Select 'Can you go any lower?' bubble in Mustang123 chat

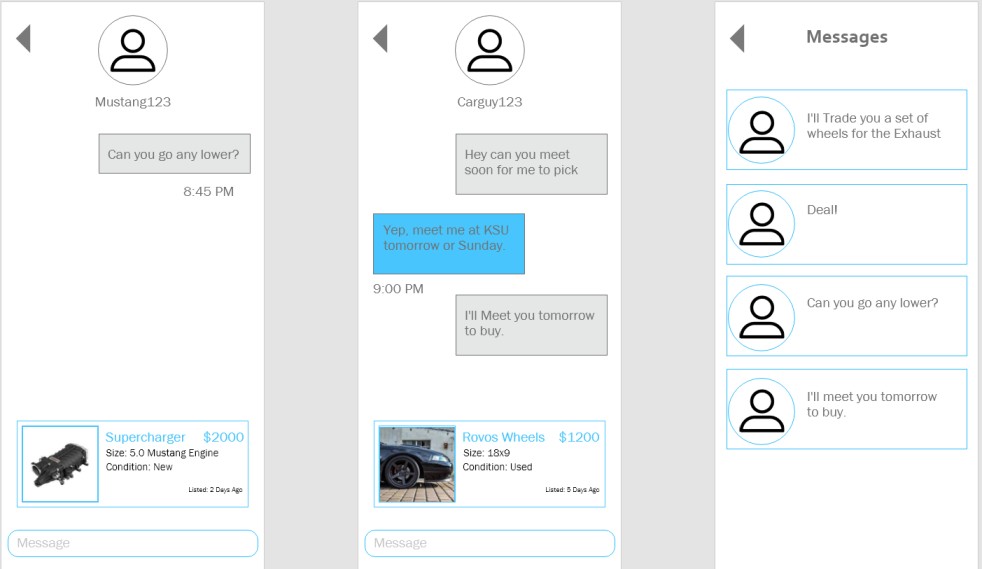coord(175,153)
